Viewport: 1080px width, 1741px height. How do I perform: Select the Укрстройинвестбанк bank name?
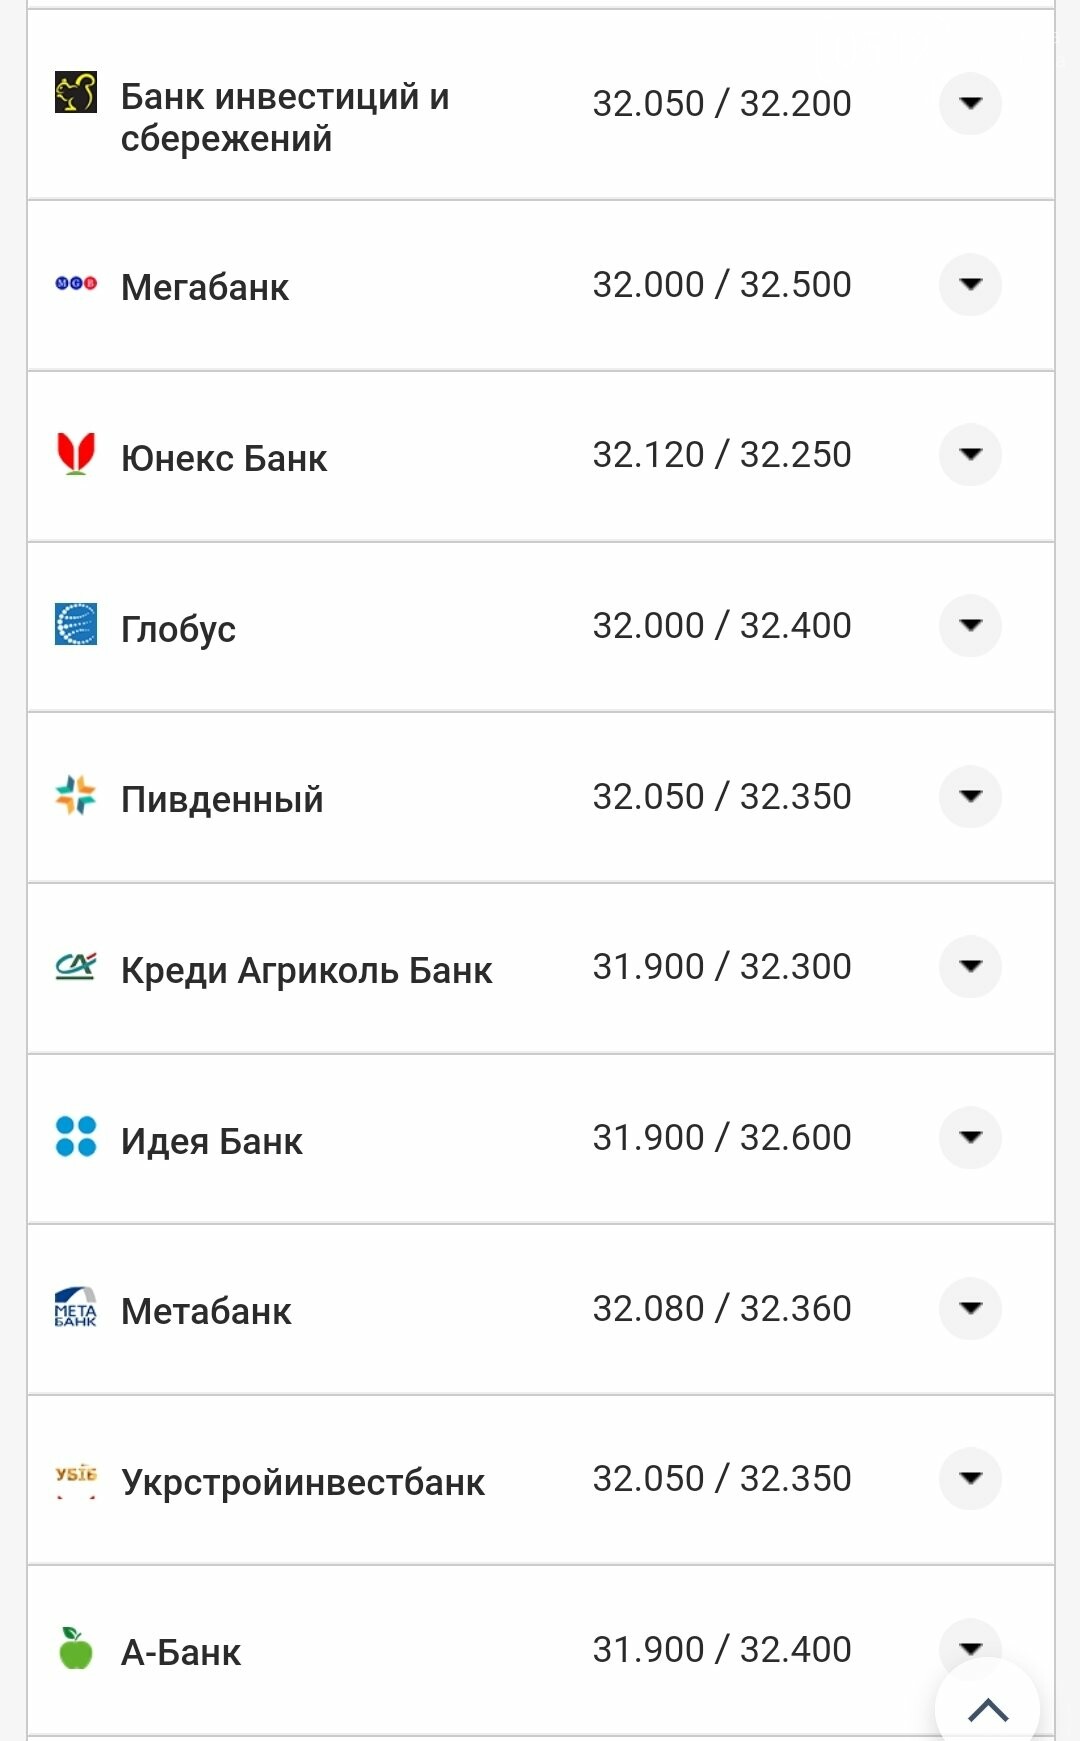pos(303,1482)
